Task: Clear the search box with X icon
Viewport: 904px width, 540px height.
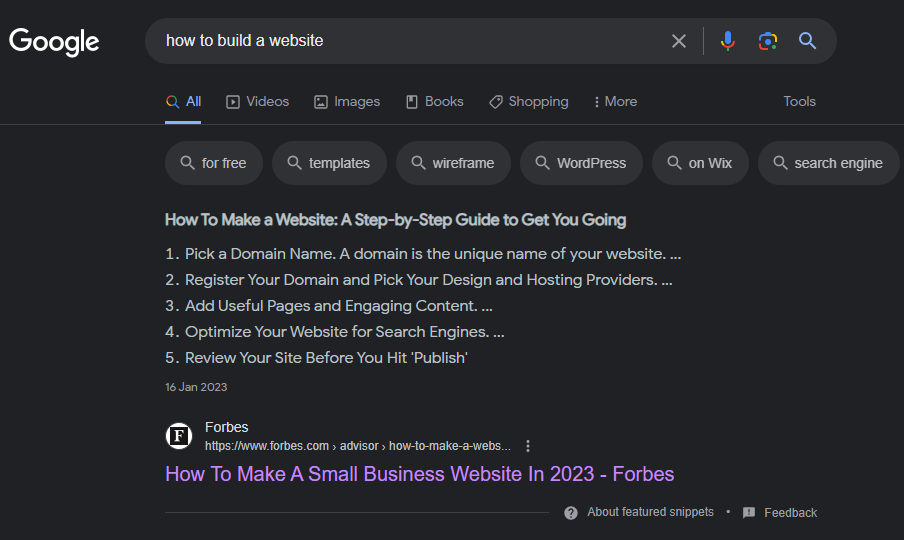Action: click(x=679, y=41)
